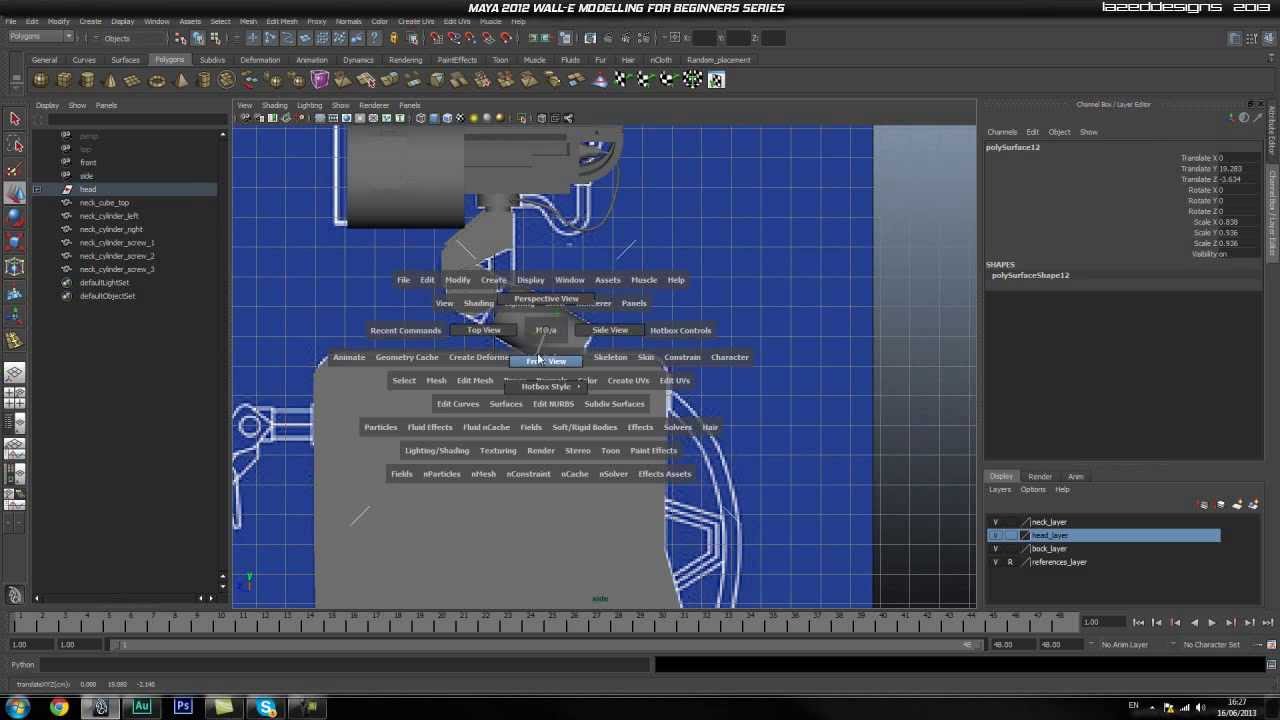Choose Top View in the hotbox

click(x=484, y=331)
